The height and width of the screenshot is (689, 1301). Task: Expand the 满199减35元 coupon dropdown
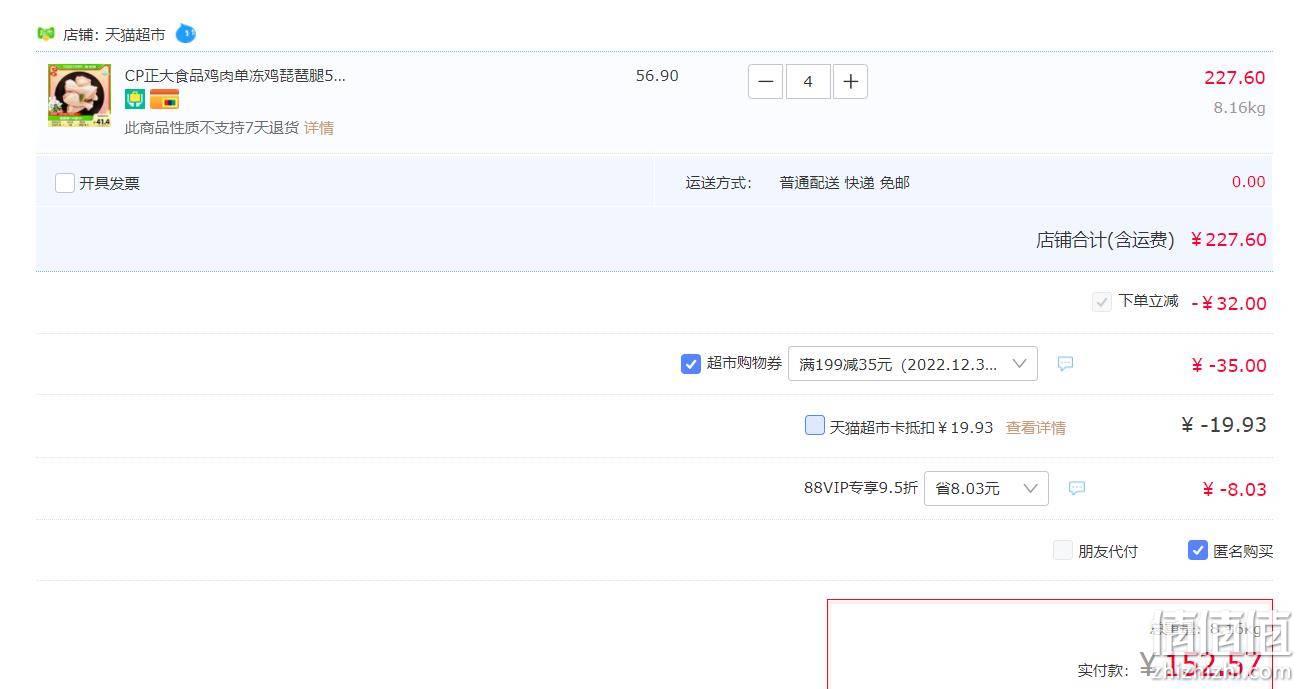point(913,364)
